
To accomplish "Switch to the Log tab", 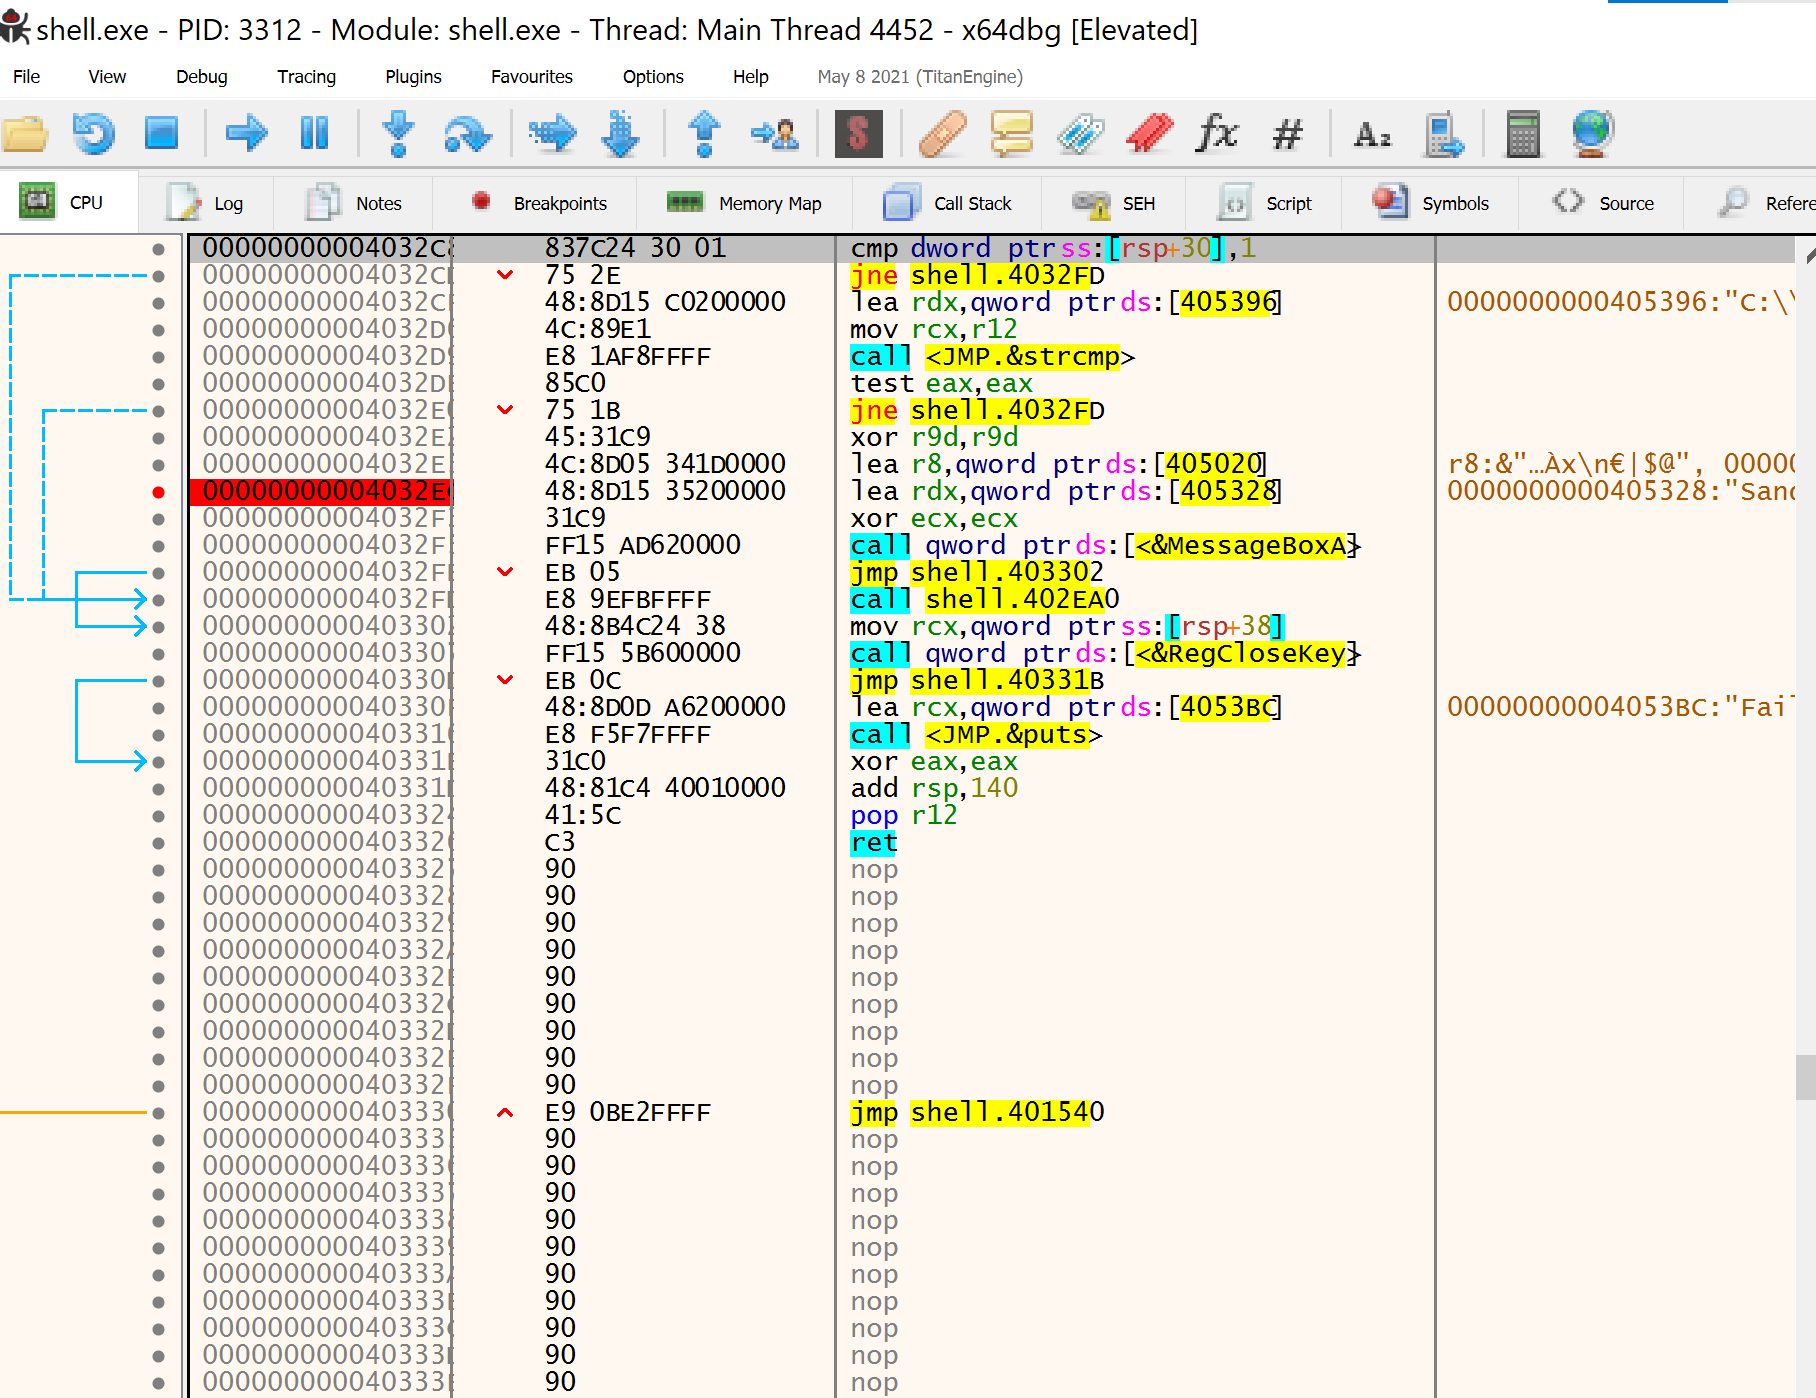I will pyautogui.click(x=206, y=203).
